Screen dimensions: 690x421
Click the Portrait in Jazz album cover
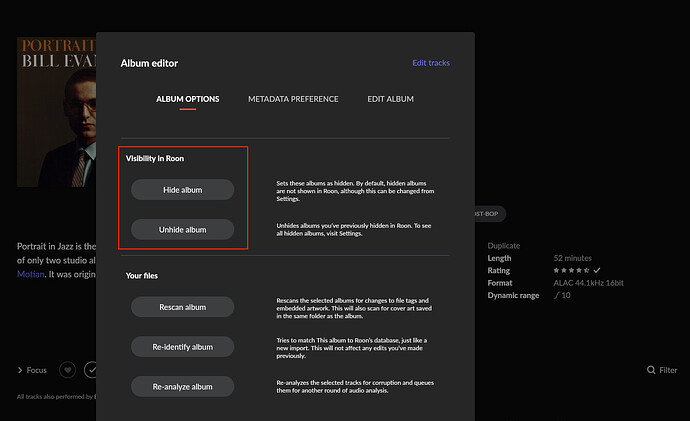coord(56,112)
